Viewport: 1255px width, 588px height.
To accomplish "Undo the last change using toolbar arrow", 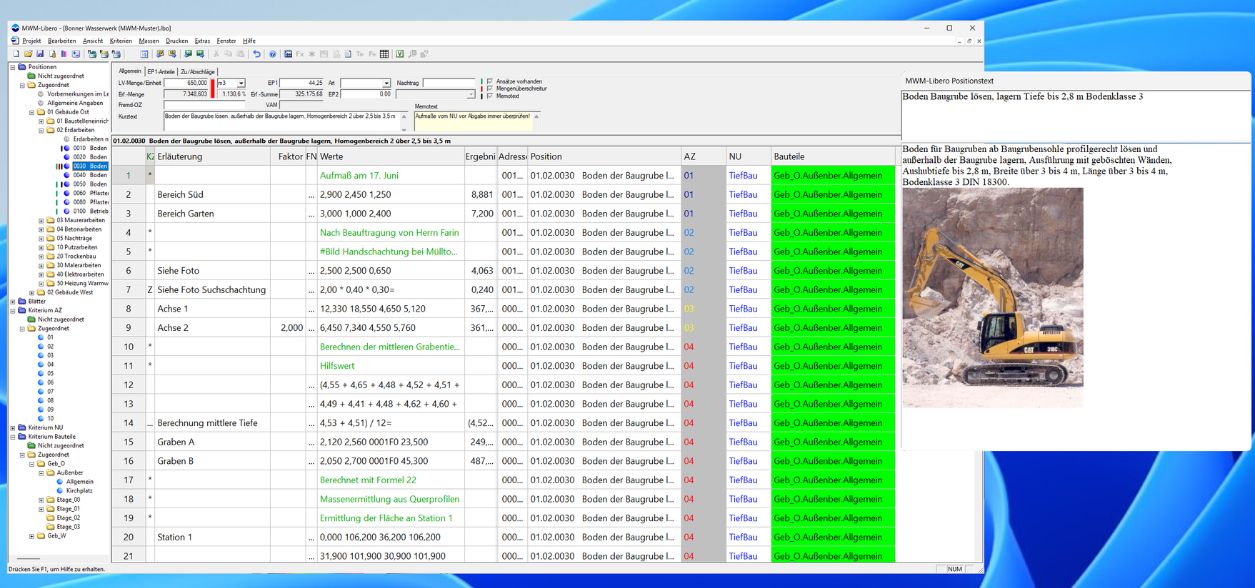I will click(258, 55).
